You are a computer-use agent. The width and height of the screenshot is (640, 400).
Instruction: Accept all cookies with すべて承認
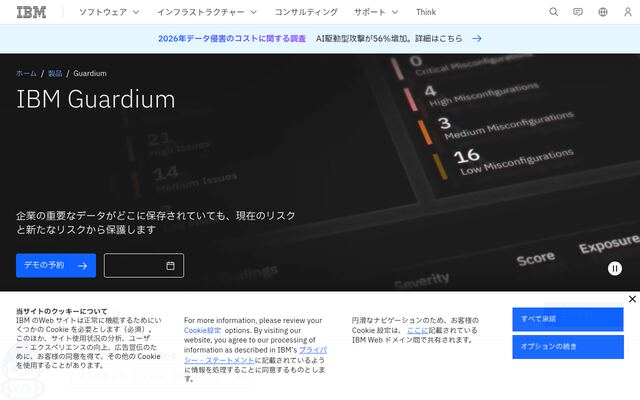568,319
